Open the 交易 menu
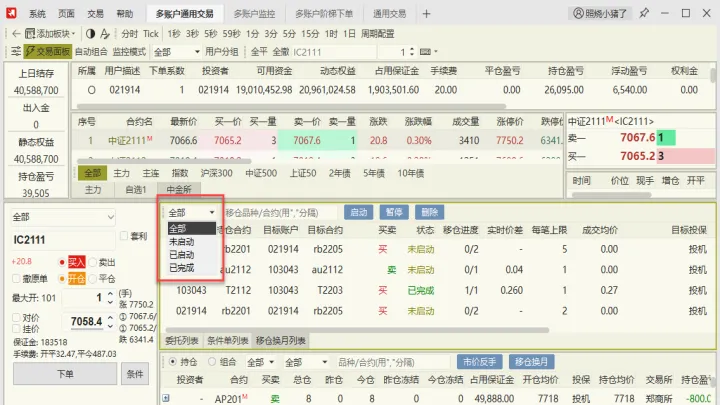This screenshot has height=405, width=720. [95, 14]
